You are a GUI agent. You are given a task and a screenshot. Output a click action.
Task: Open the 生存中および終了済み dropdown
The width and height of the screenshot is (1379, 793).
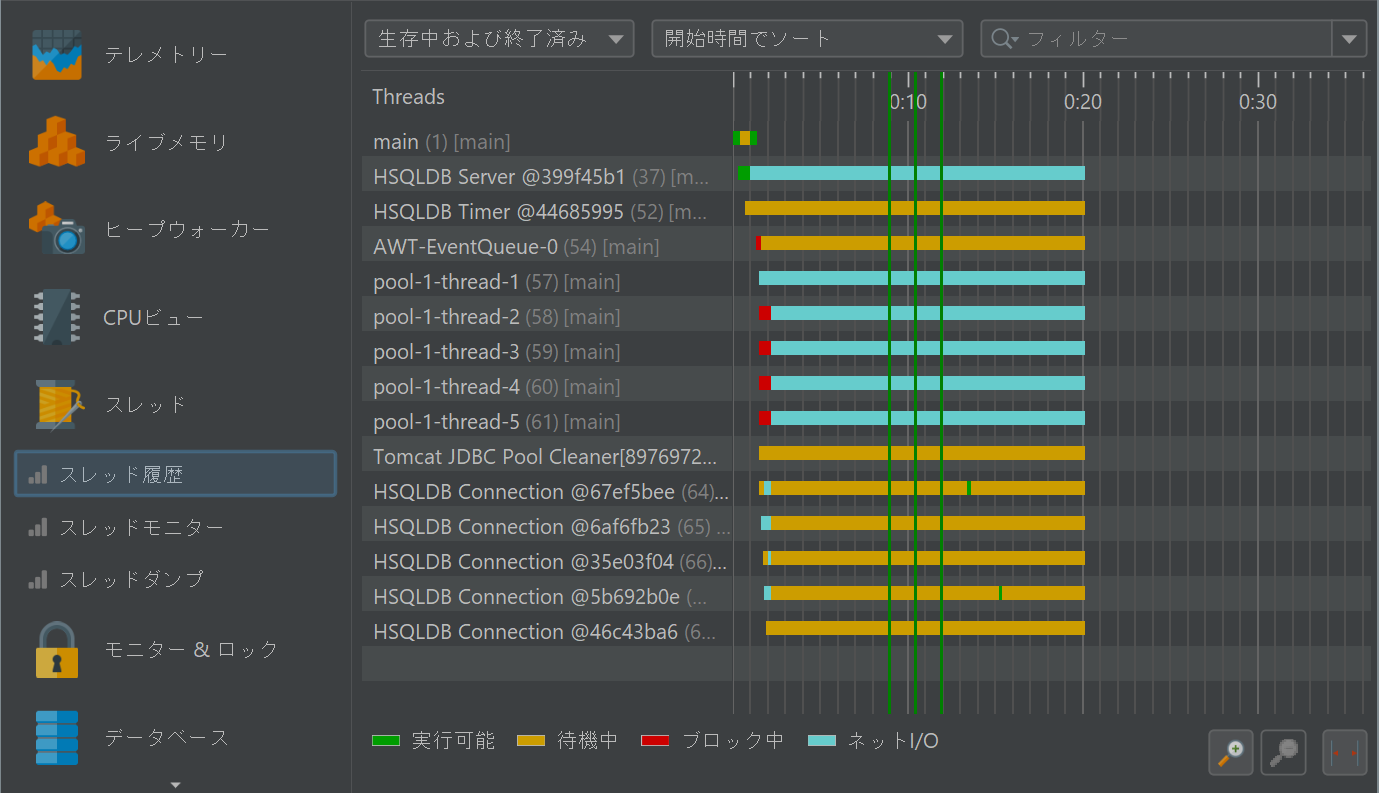point(500,39)
